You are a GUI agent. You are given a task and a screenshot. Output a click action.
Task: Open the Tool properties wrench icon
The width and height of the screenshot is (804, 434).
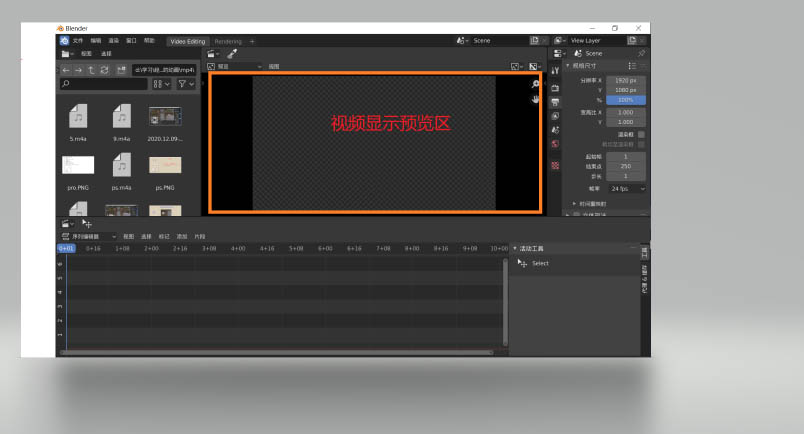coord(555,70)
